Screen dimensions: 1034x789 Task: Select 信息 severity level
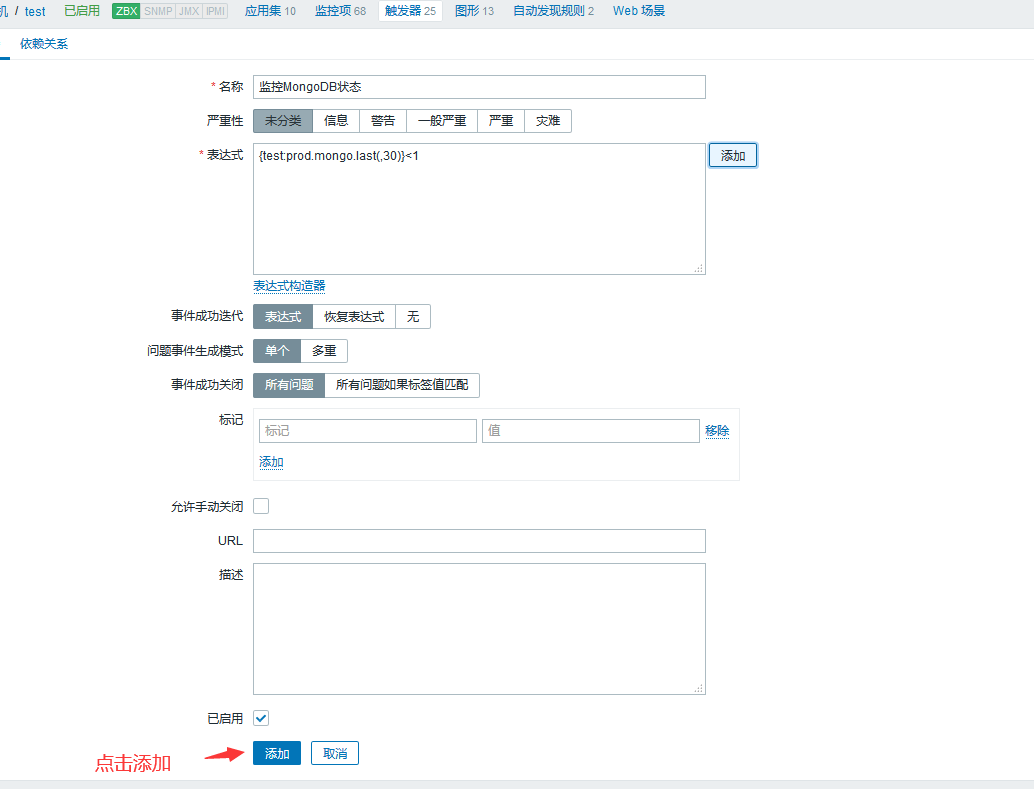point(336,121)
